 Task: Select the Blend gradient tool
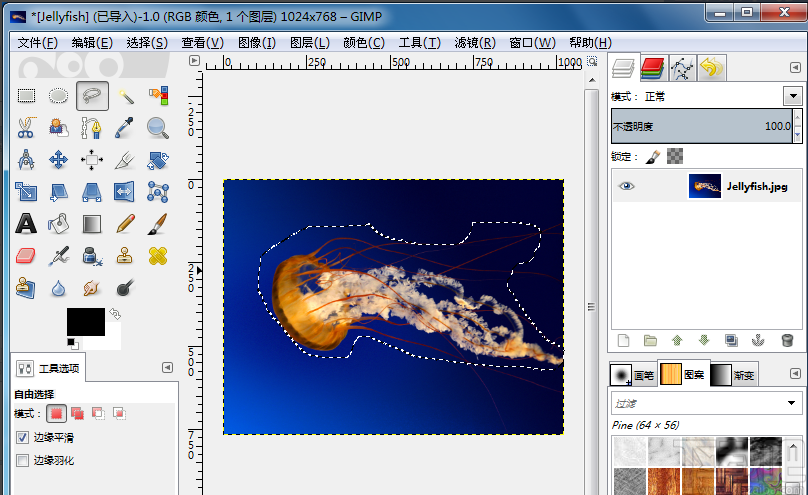pos(91,224)
